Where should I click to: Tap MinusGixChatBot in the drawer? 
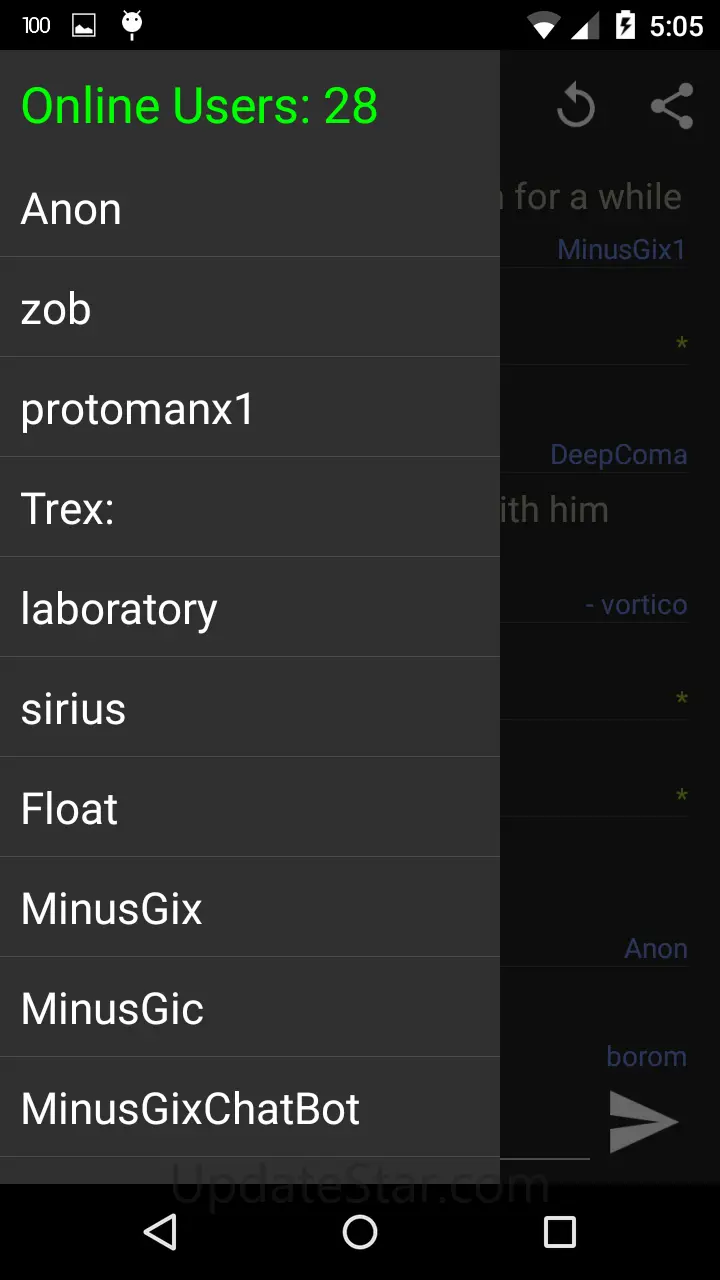(250, 1109)
